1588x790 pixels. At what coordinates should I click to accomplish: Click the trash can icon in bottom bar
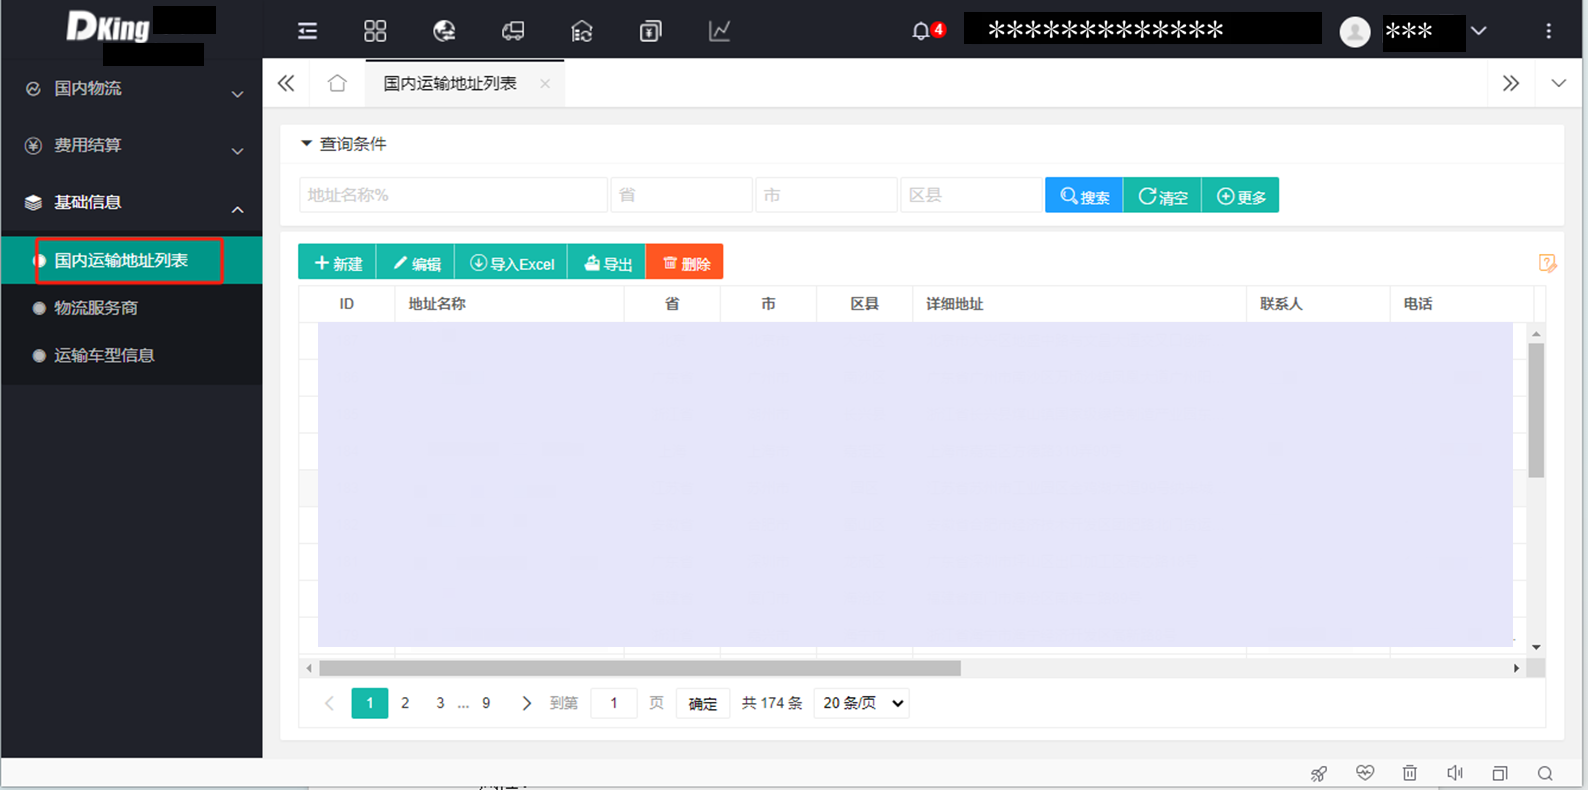[1409, 773]
